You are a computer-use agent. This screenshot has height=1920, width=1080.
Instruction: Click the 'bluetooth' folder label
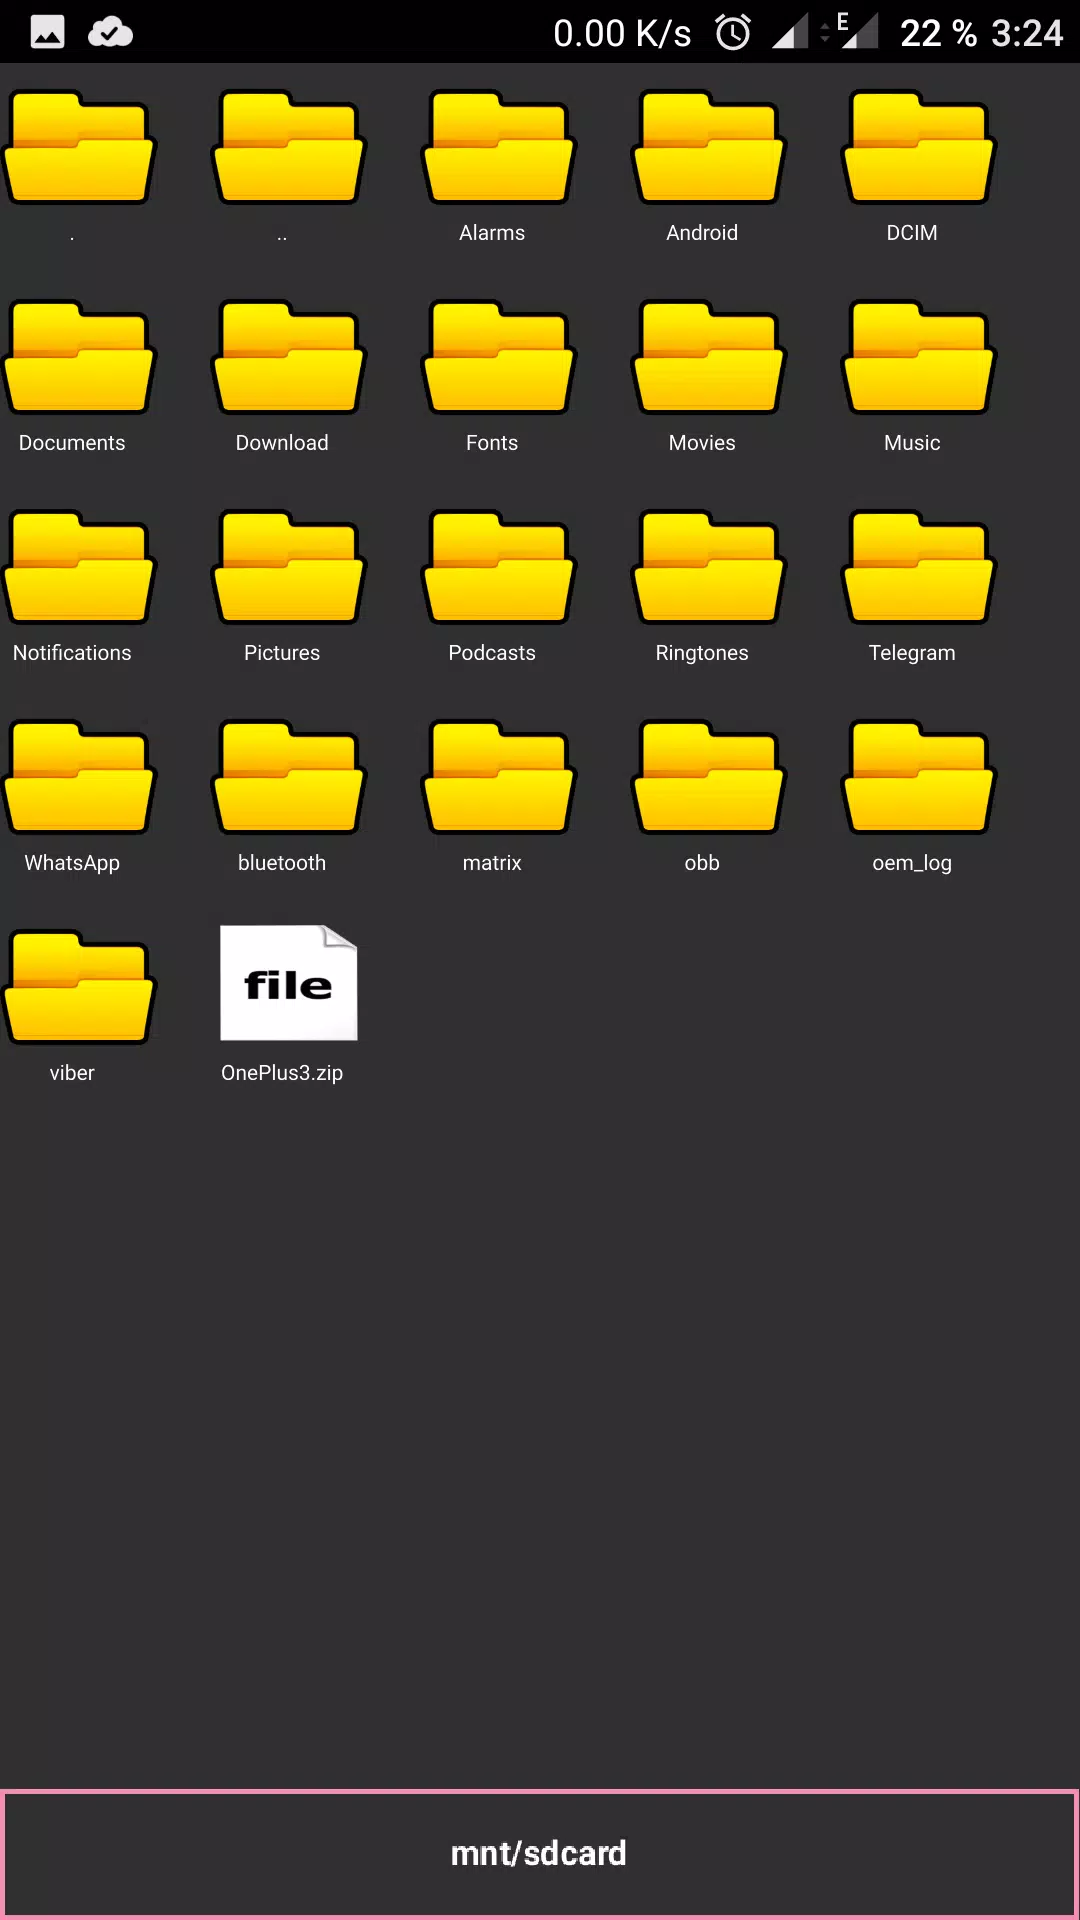[282, 863]
